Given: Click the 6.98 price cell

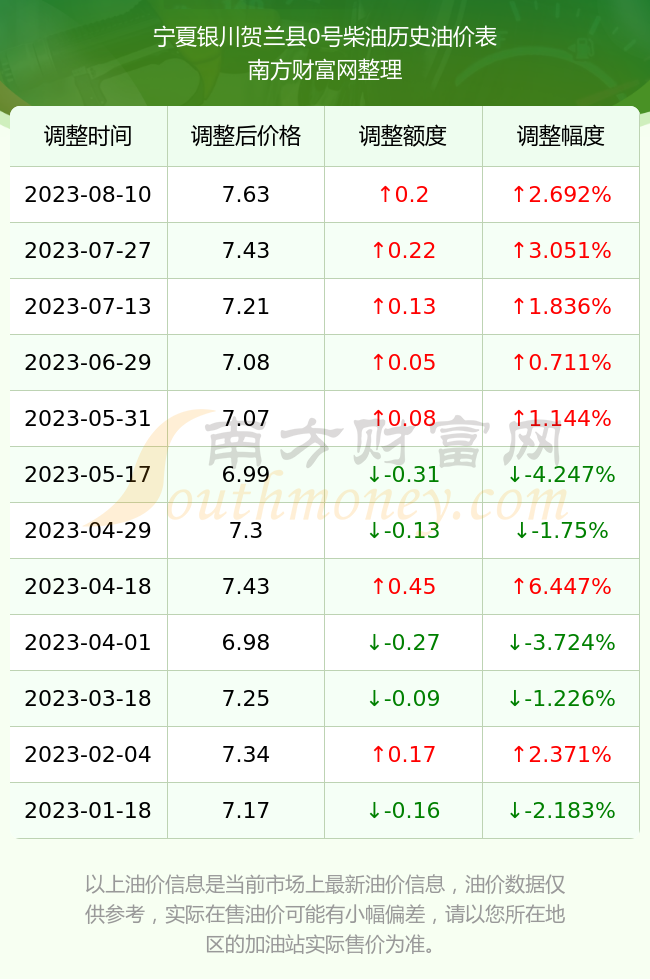Looking at the screenshot, I should [x=246, y=642].
